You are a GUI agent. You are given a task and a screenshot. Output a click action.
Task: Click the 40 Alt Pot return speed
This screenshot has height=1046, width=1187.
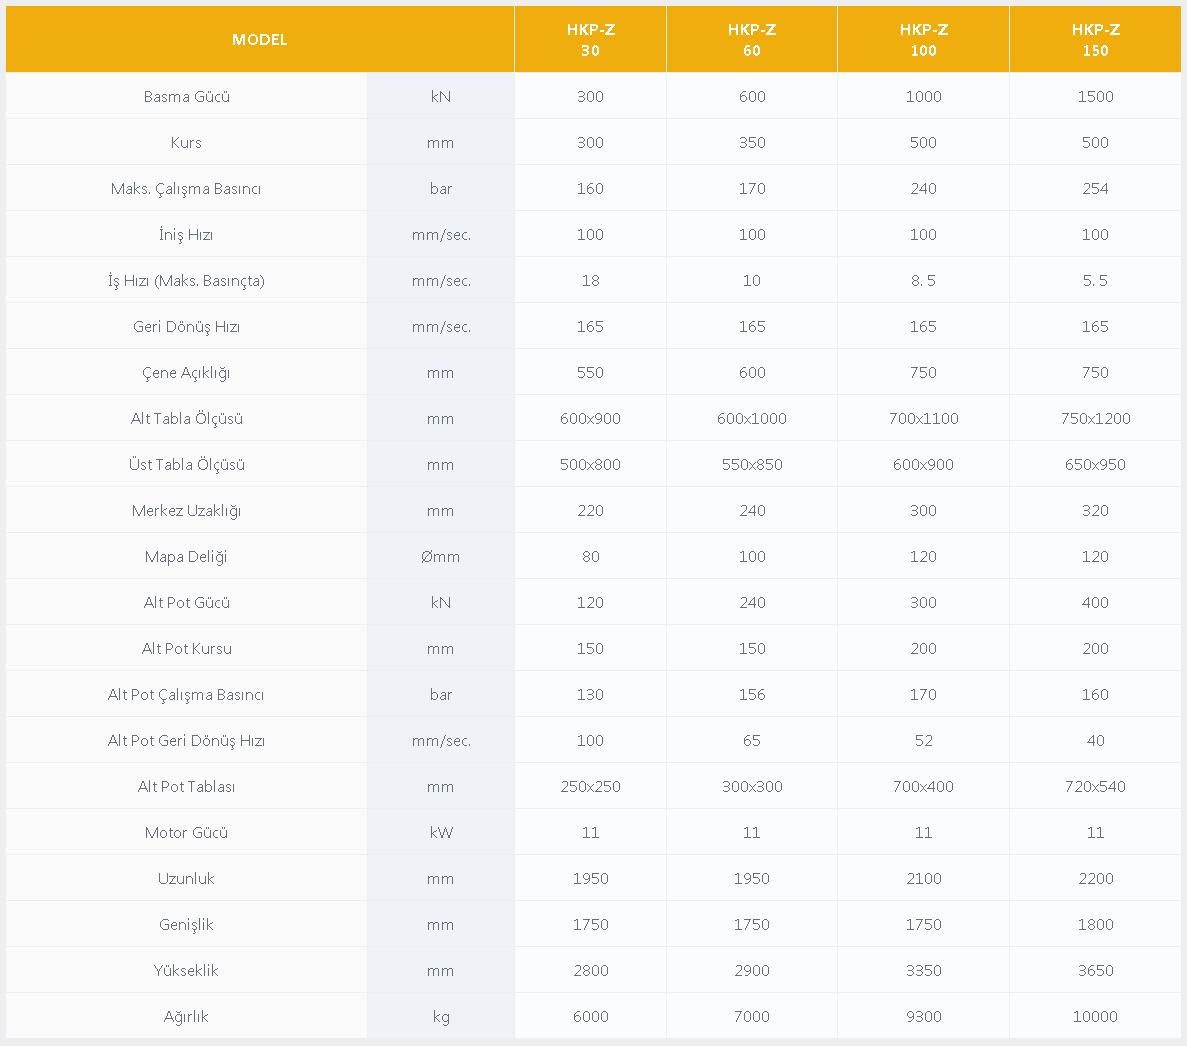coord(1095,740)
